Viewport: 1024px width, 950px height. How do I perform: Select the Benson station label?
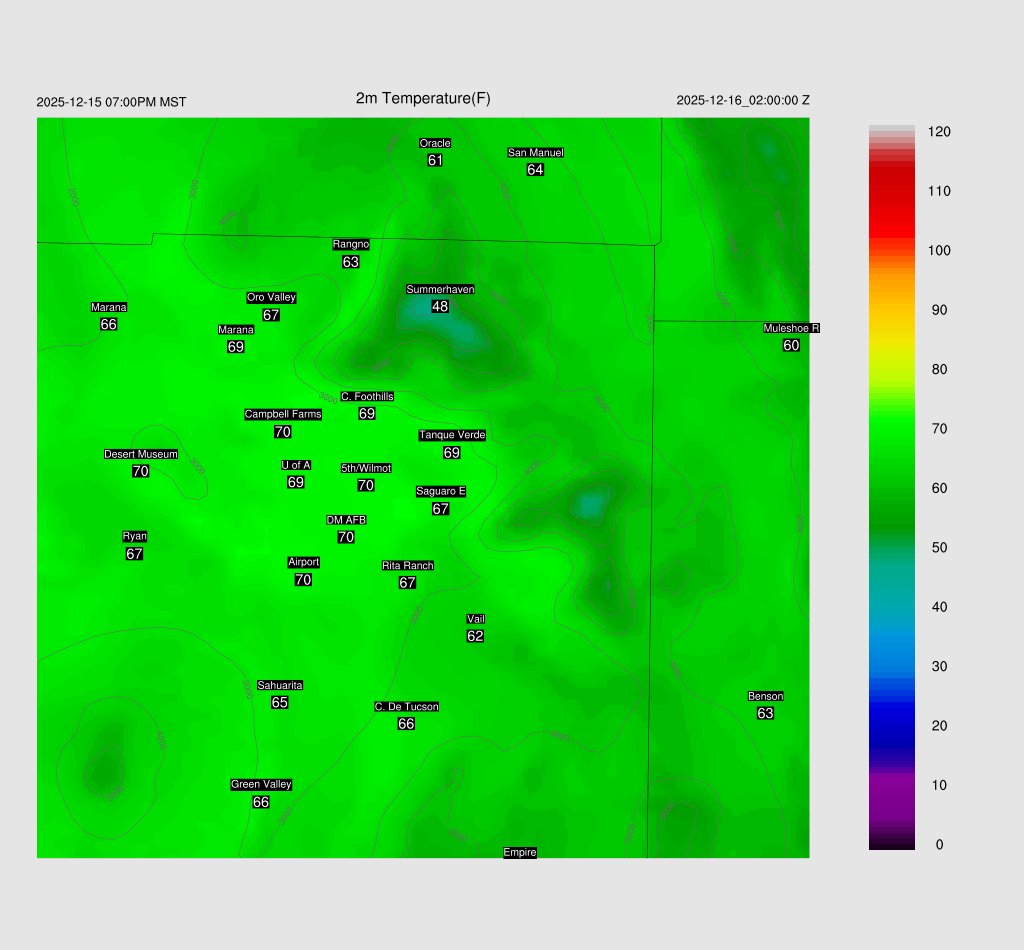point(765,697)
